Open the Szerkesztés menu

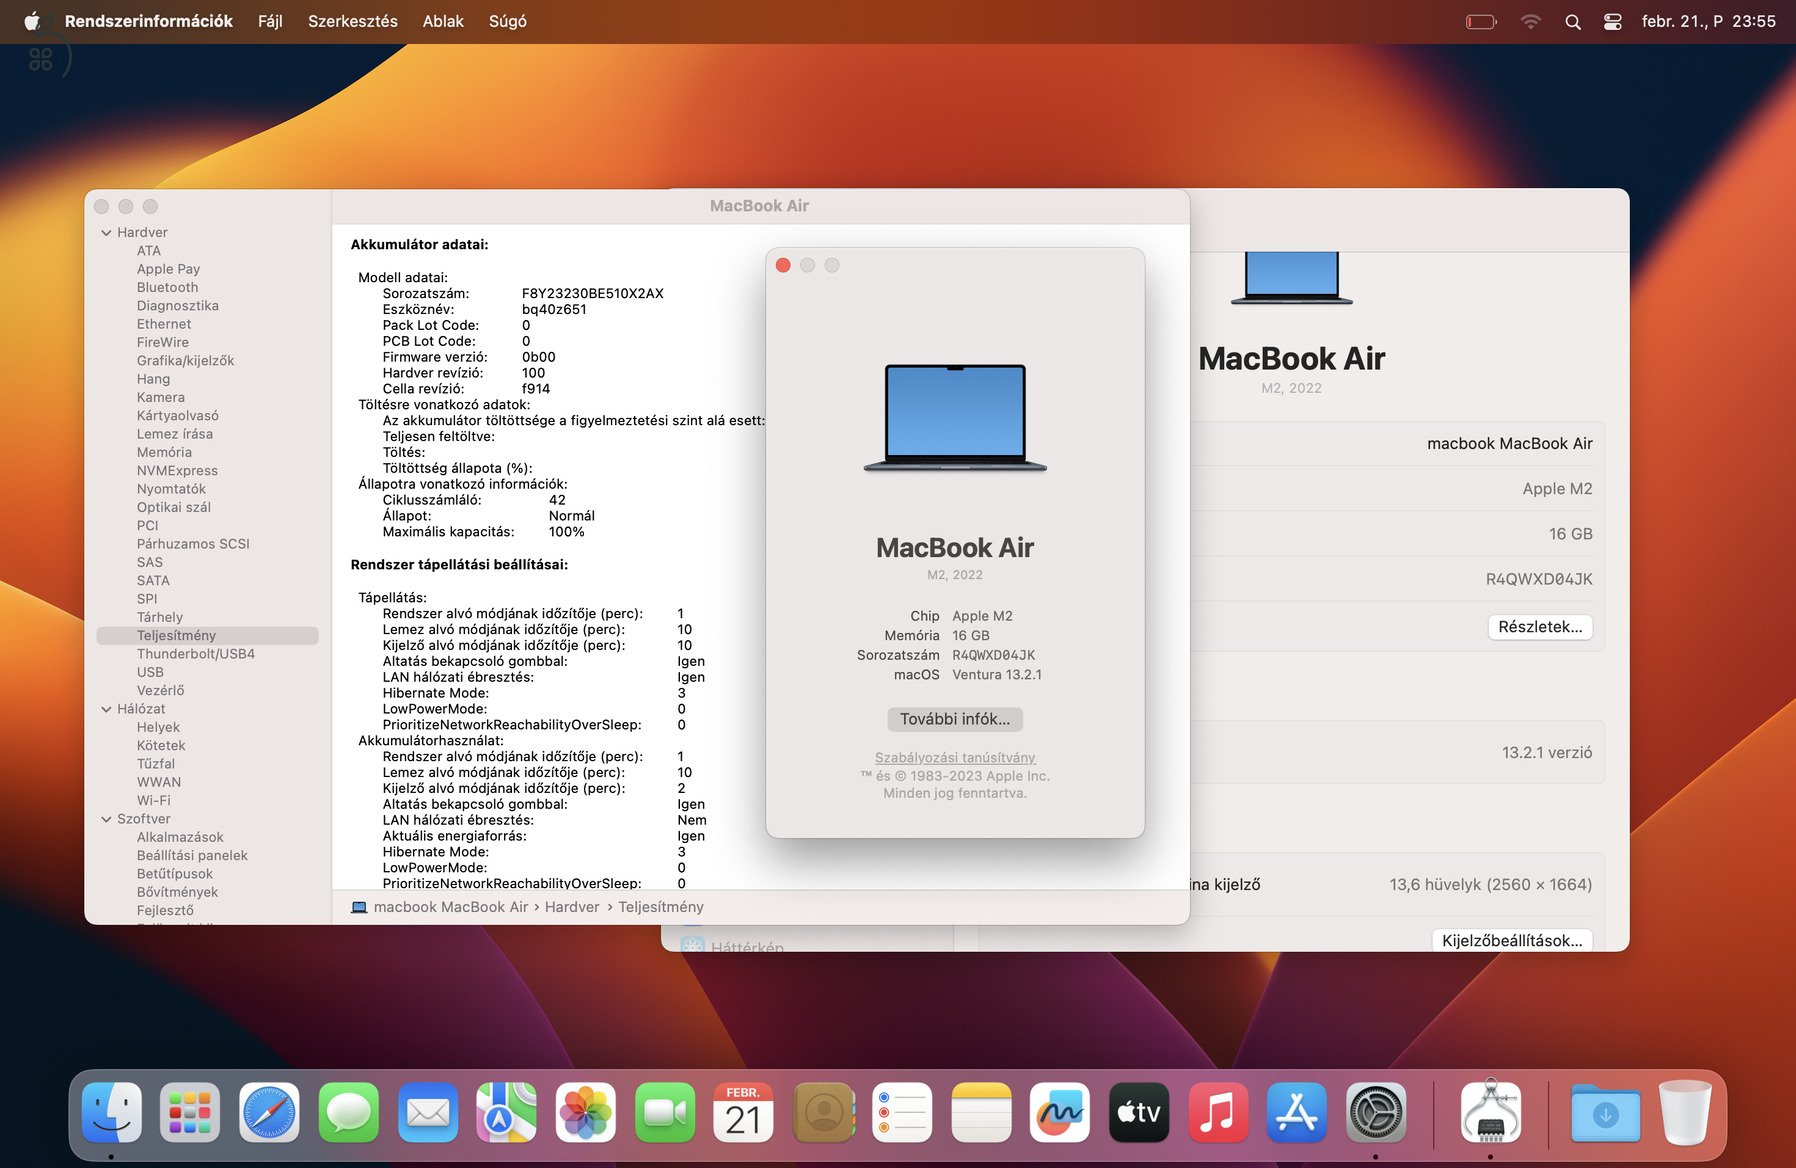(x=352, y=21)
